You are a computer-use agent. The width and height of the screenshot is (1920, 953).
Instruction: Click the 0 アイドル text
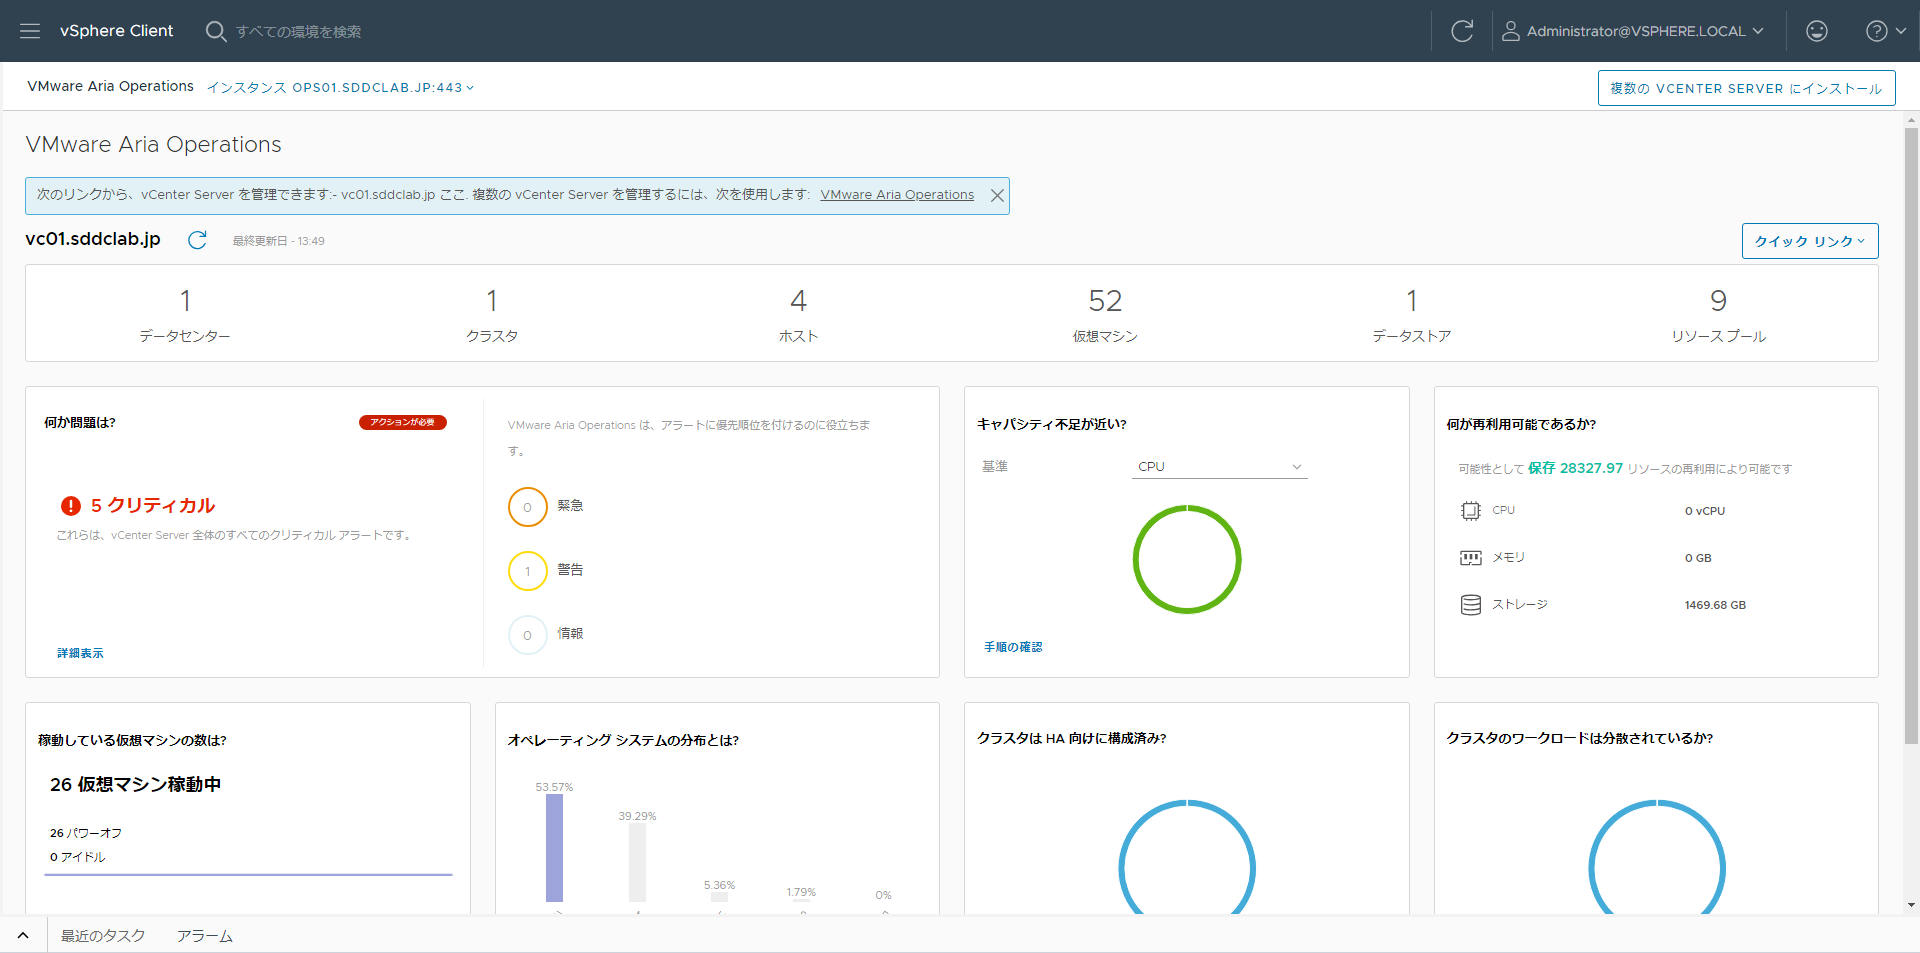(78, 857)
